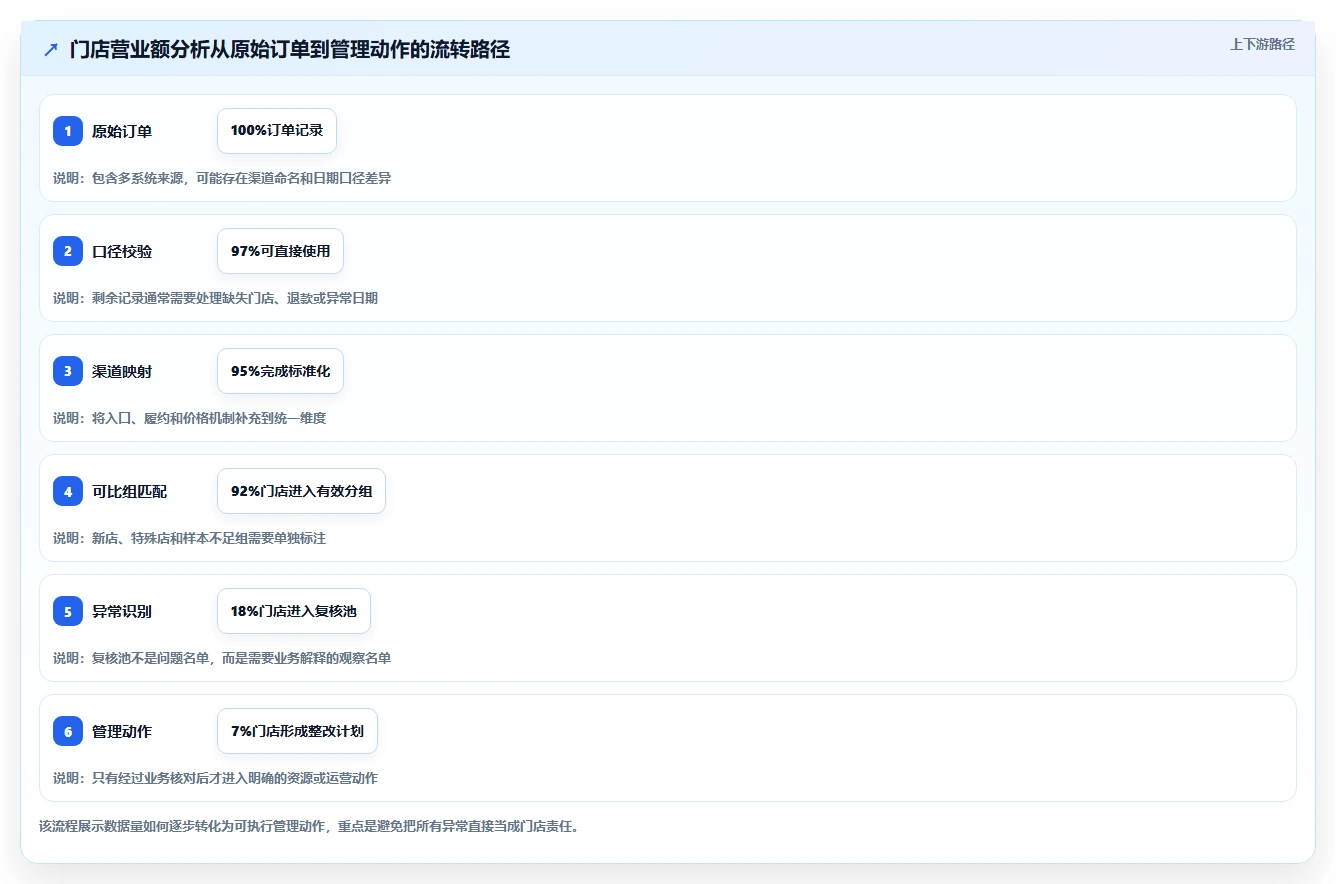Click the note 复核池不是问题名单
Image resolution: width=1336 pixels, height=884 pixels.
pos(222,658)
